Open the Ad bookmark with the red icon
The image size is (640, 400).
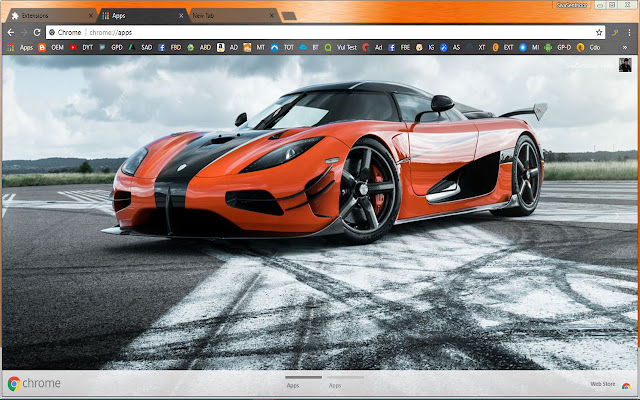372,47
